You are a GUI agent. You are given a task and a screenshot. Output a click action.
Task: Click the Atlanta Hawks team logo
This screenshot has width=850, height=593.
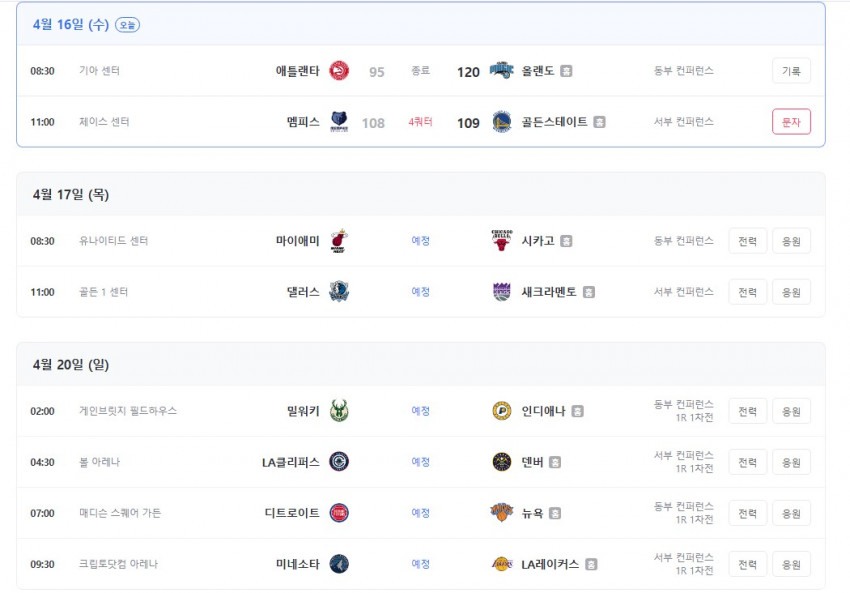[x=339, y=70]
